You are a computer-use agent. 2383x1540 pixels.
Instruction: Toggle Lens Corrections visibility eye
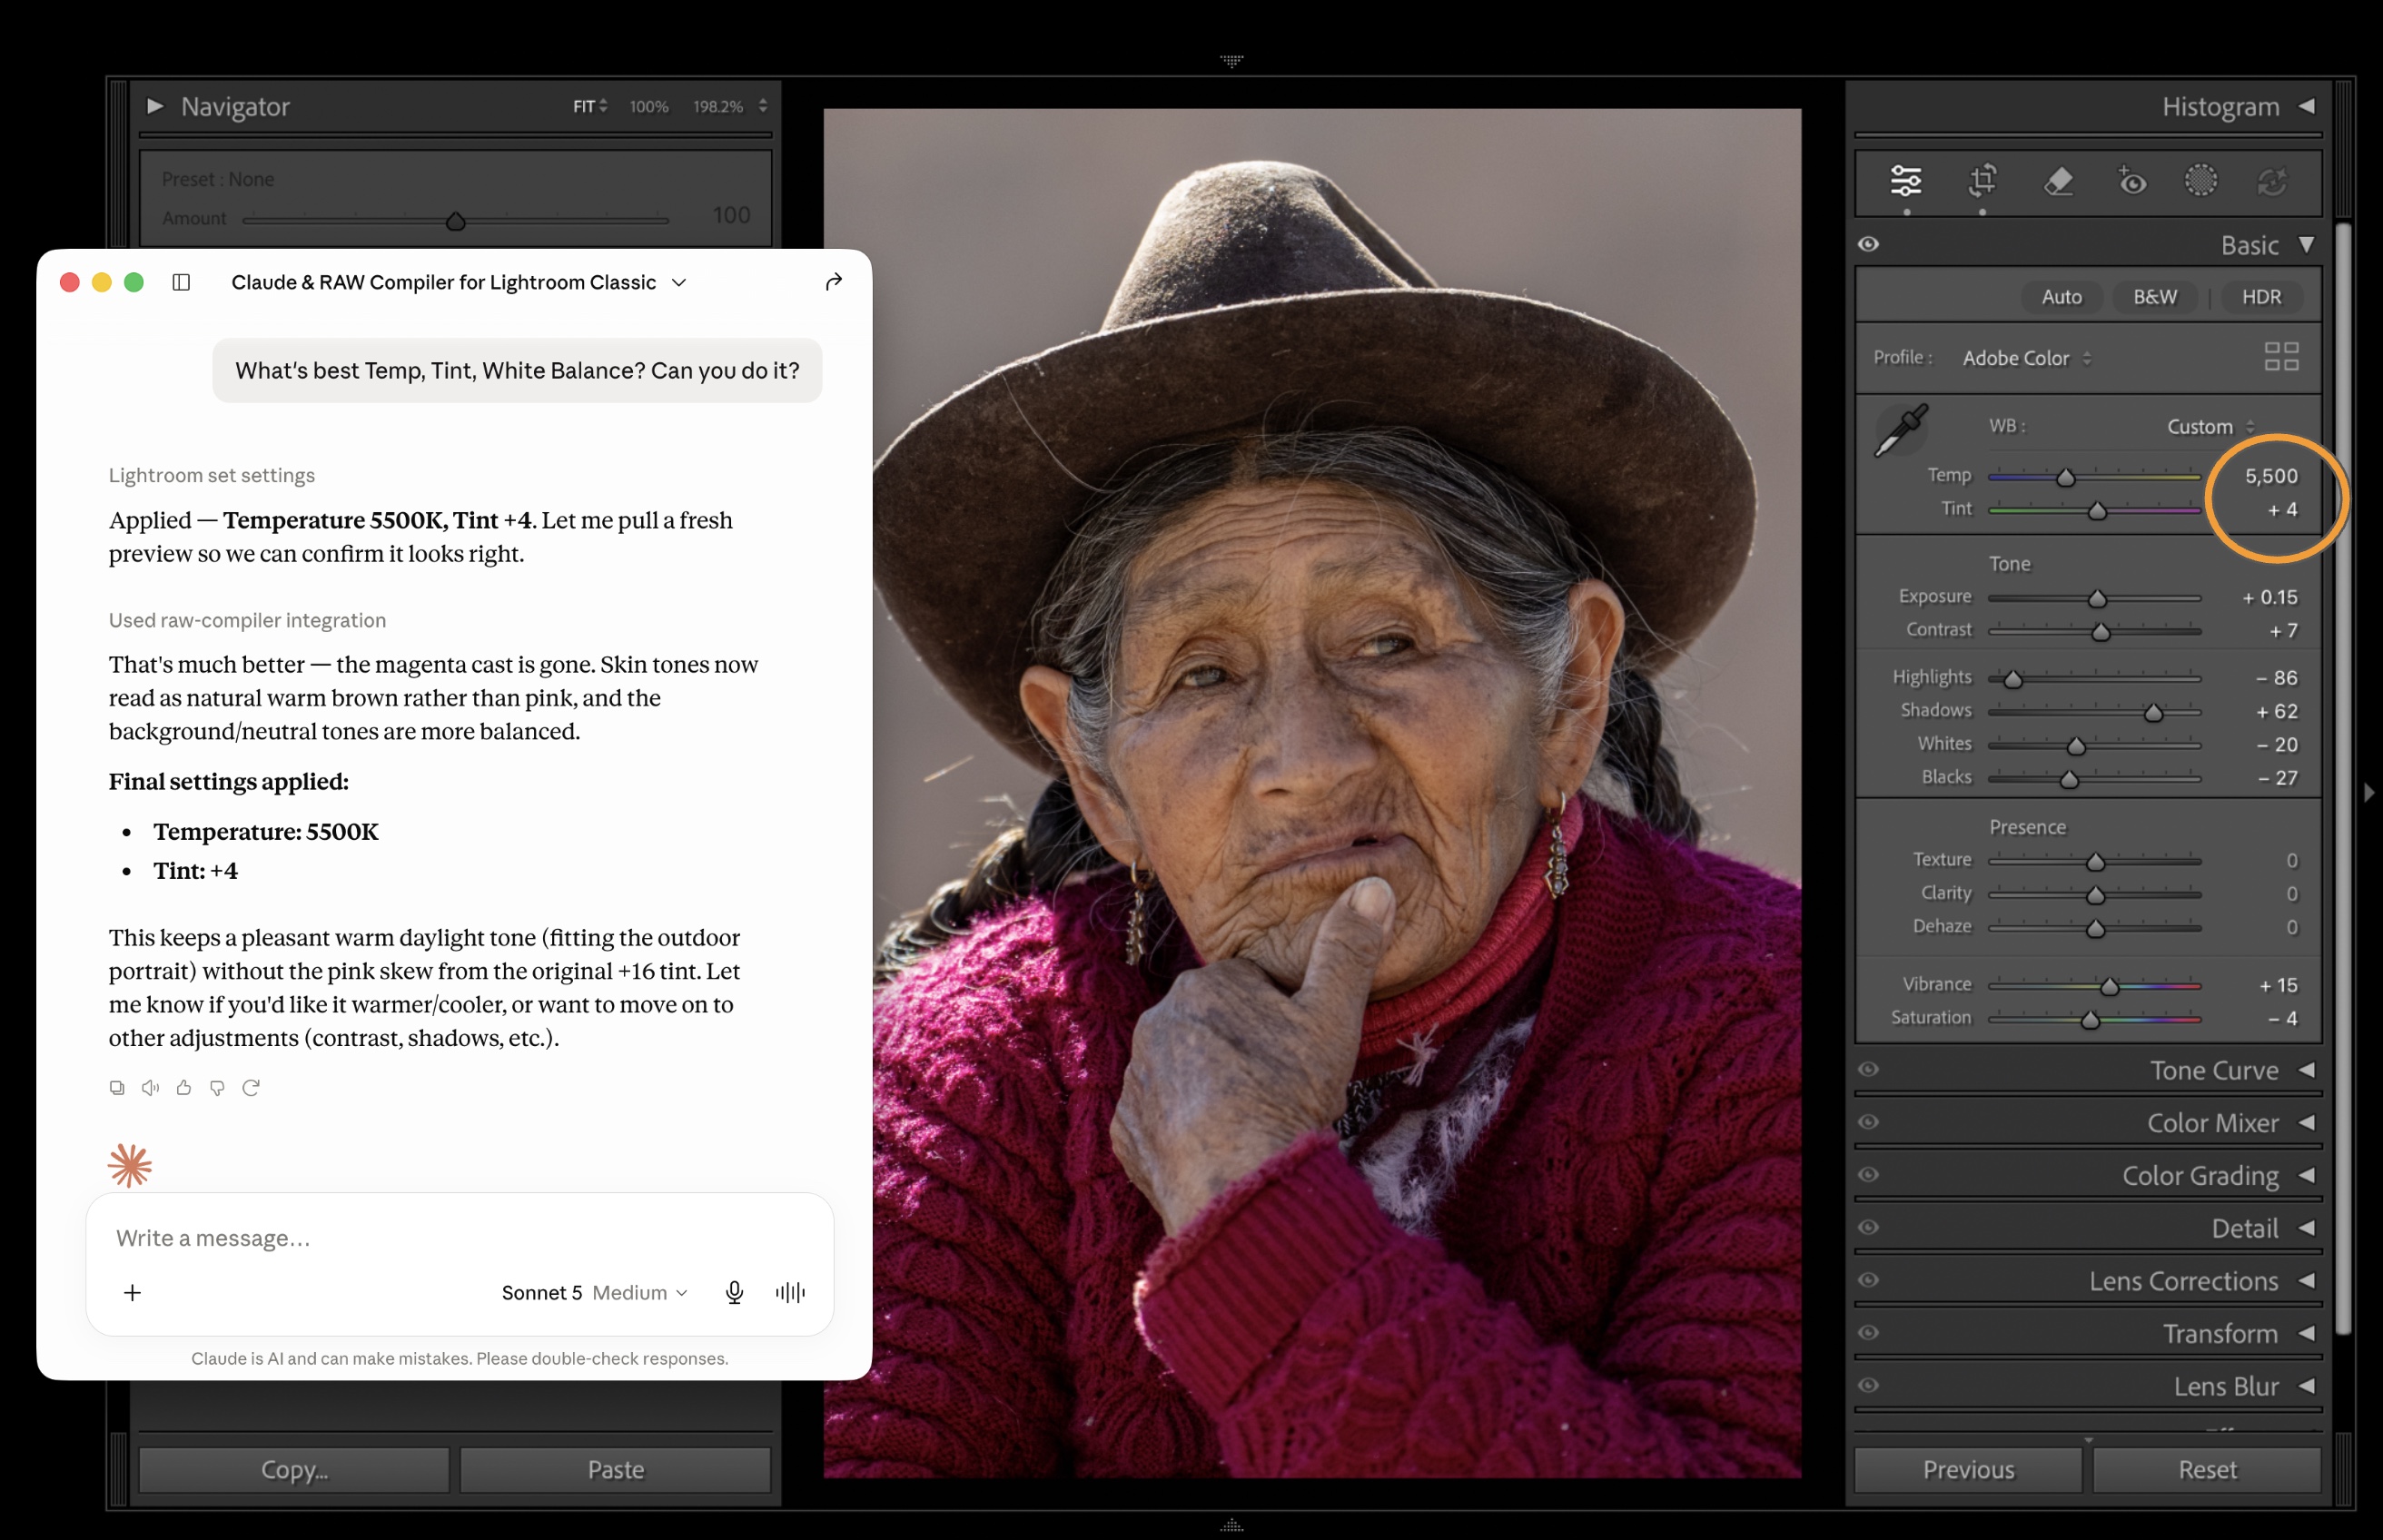[x=1869, y=1281]
